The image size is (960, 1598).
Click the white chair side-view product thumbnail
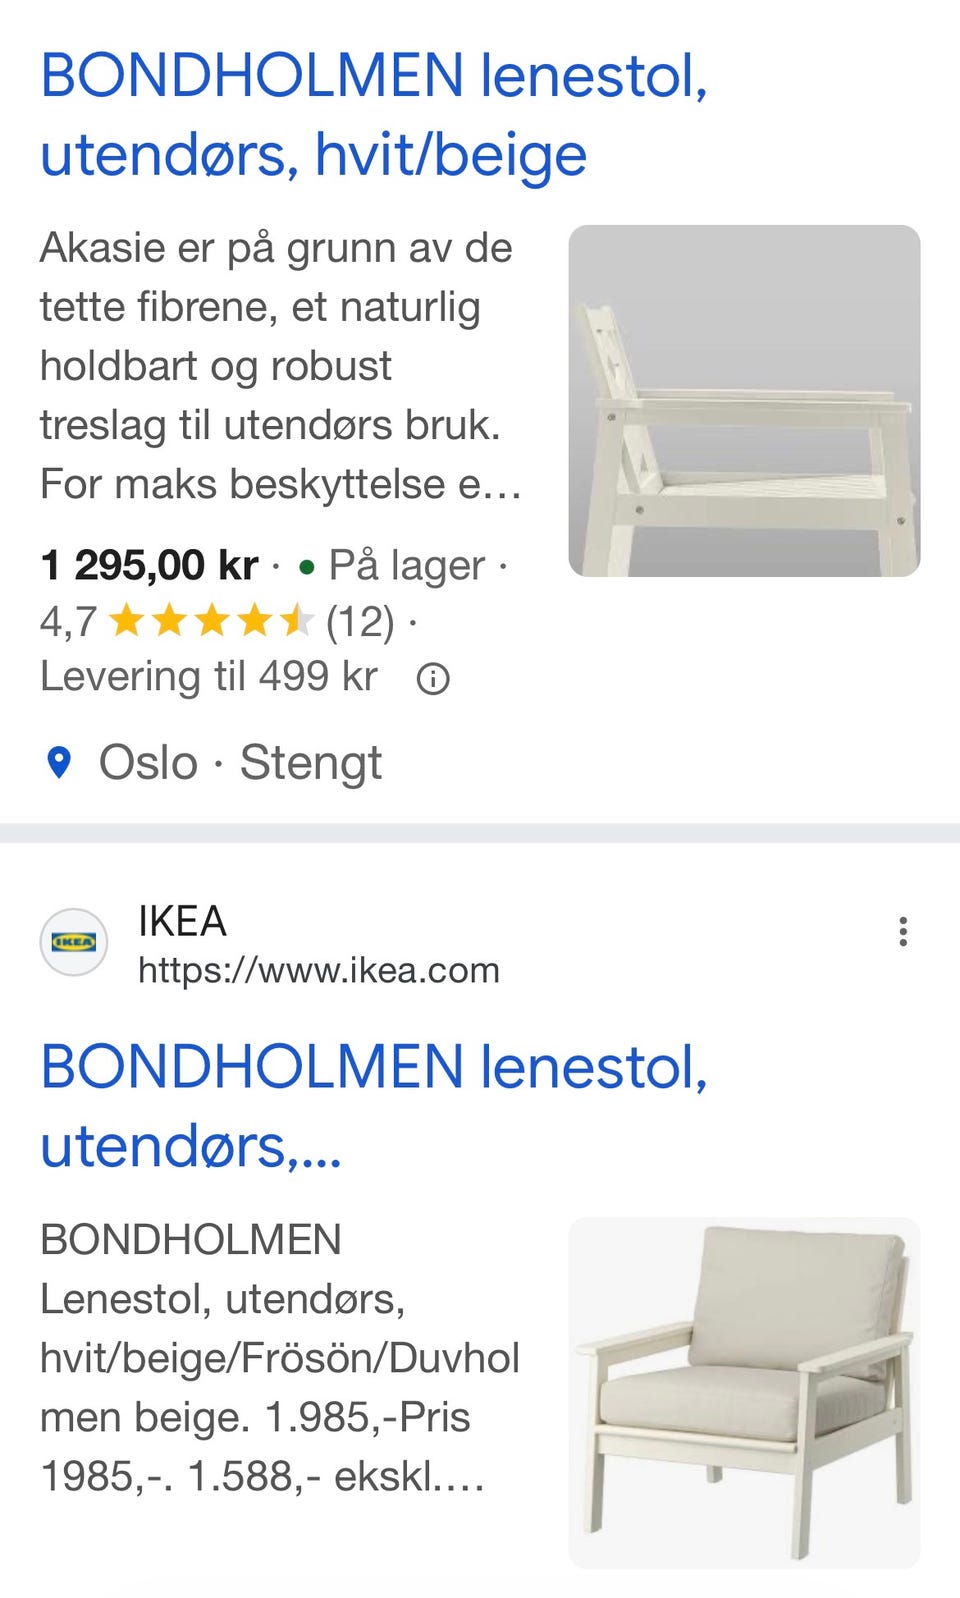tap(744, 400)
